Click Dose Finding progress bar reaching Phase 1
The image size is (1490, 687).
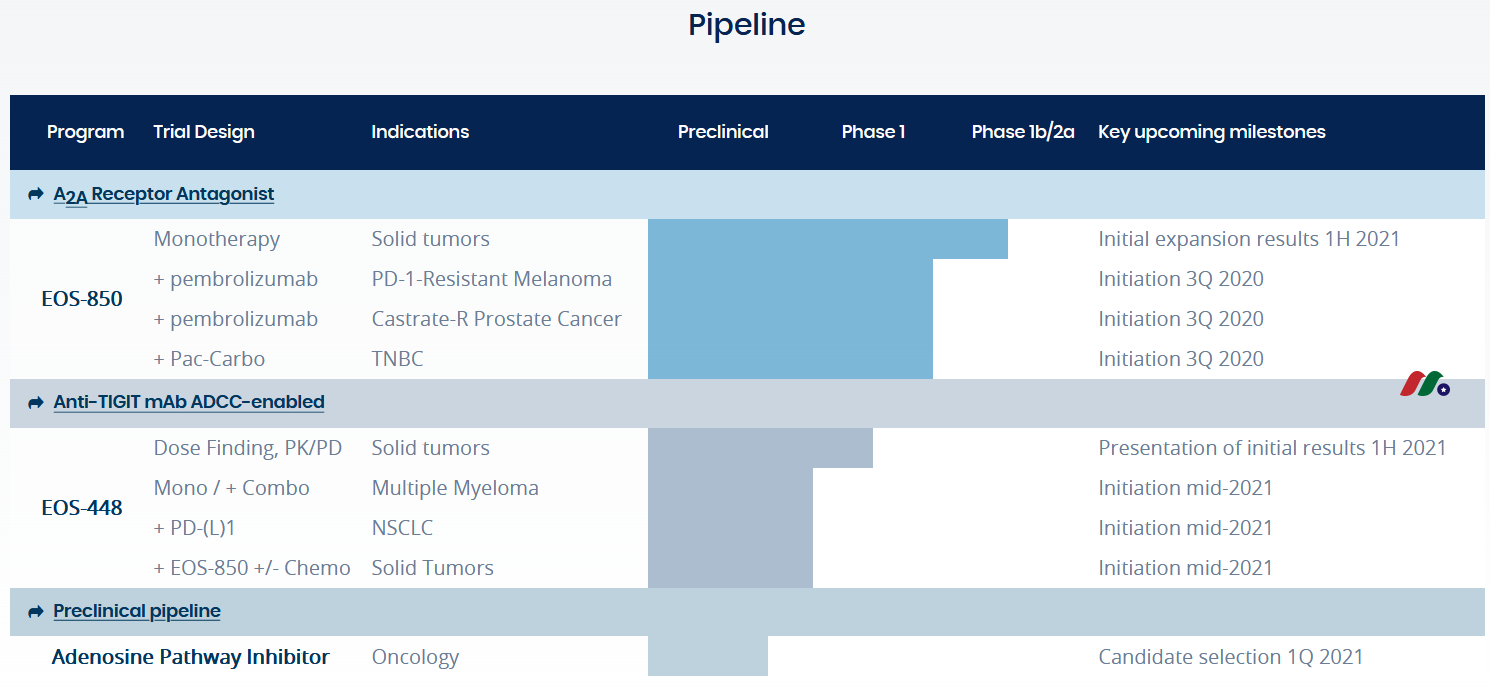tap(760, 448)
